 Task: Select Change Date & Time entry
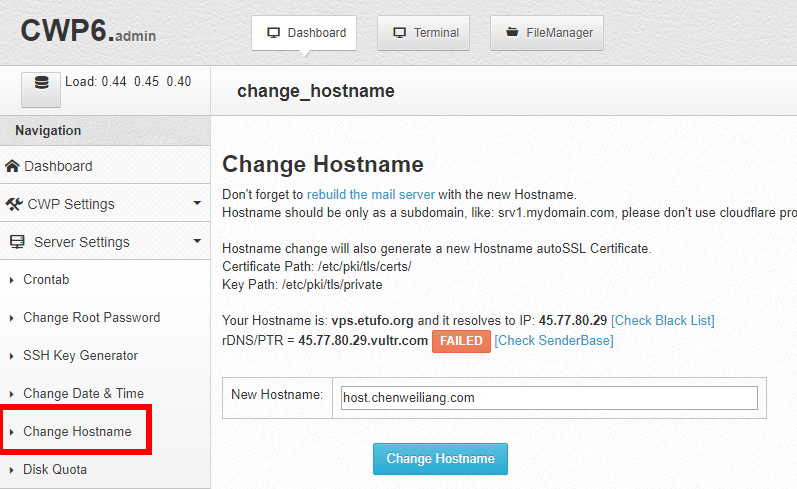pos(83,394)
